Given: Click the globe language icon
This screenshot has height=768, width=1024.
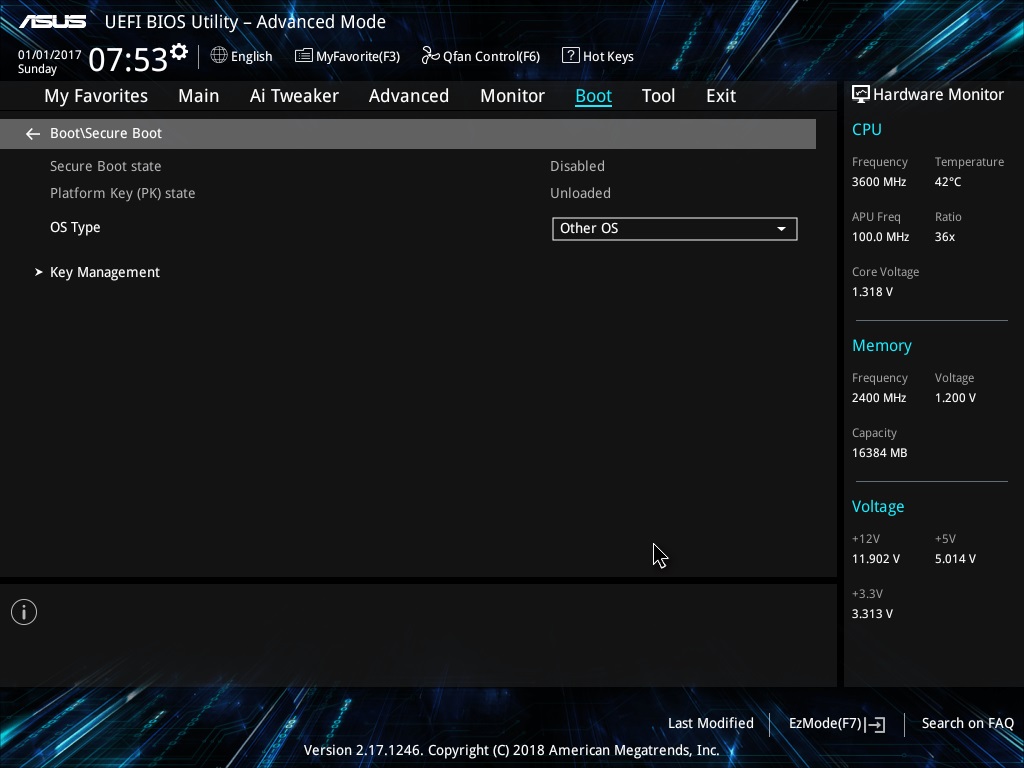Looking at the screenshot, I should click(x=219, y=56).
